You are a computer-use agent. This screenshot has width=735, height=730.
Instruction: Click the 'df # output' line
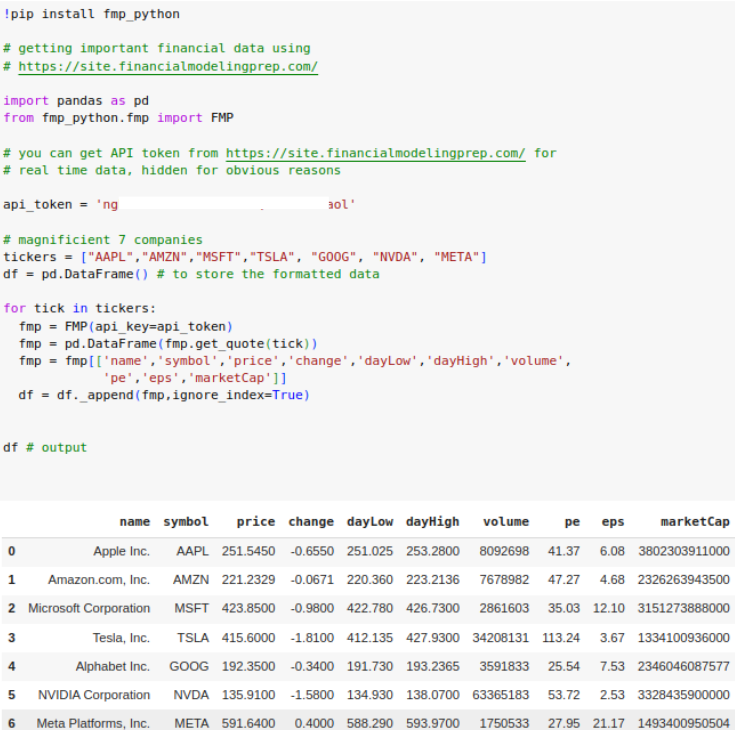(x=45, y=447)
